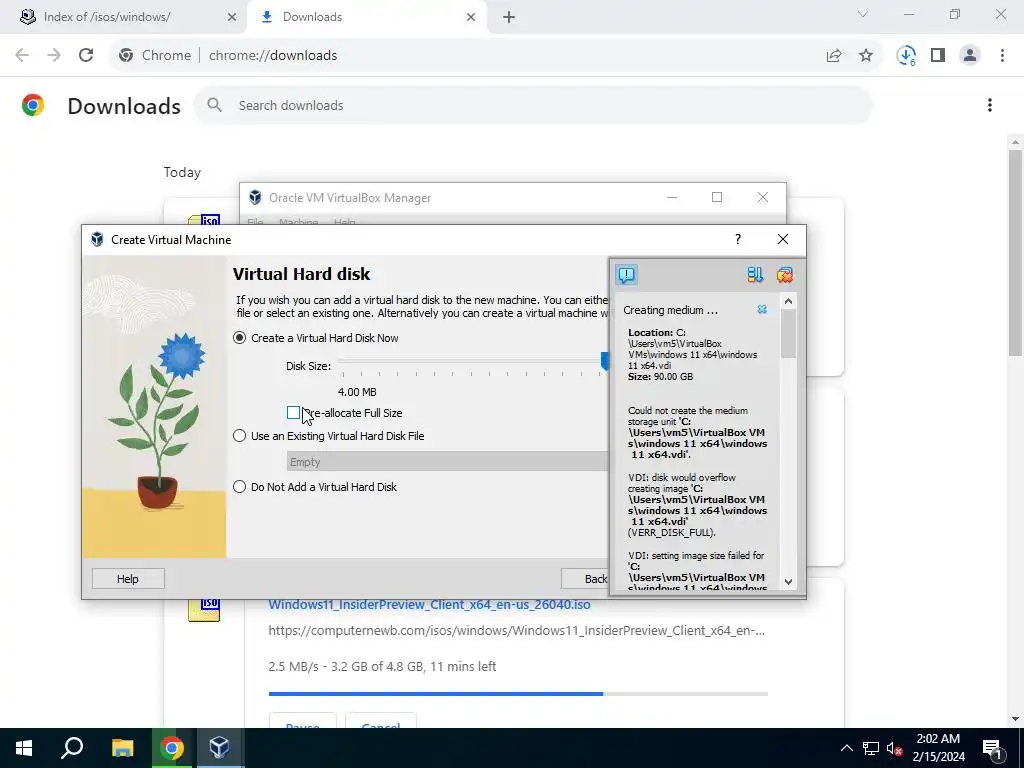Click the share this page icon
The height and width of the screenshot is (768, 1024).
pyautogui.click(x=834, y=56)
